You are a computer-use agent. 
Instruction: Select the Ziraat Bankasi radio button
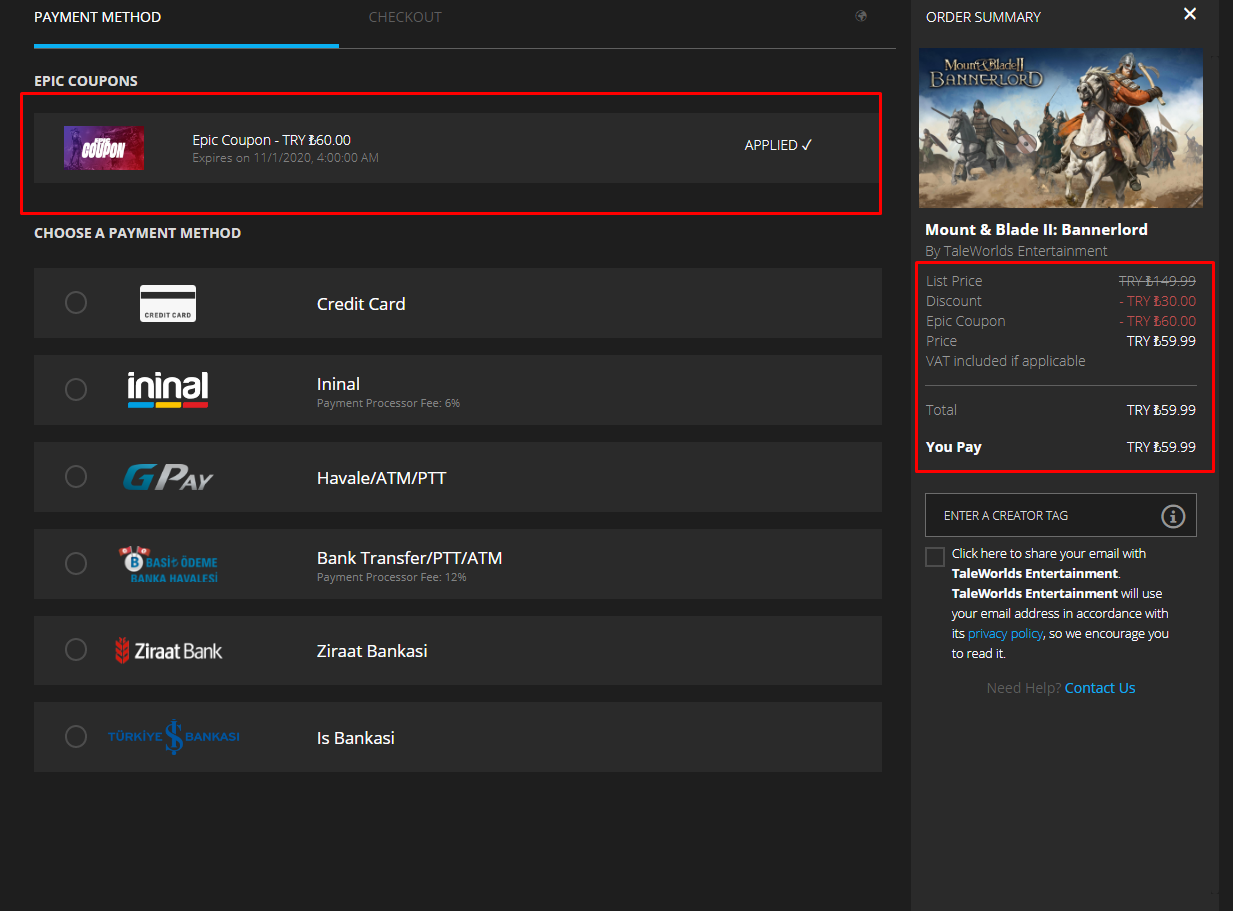coord(76,650)
